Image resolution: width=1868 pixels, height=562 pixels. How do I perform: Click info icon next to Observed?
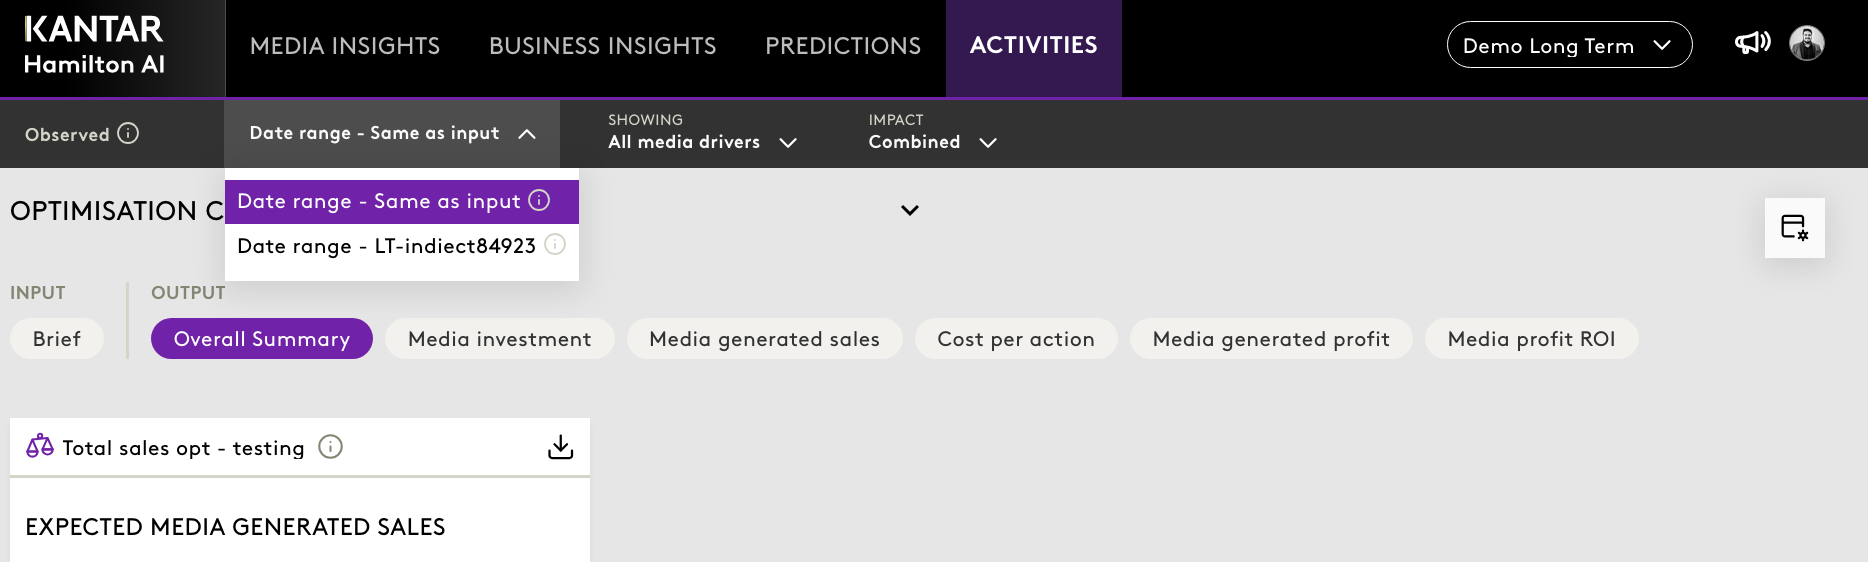(x=128, y=133)
